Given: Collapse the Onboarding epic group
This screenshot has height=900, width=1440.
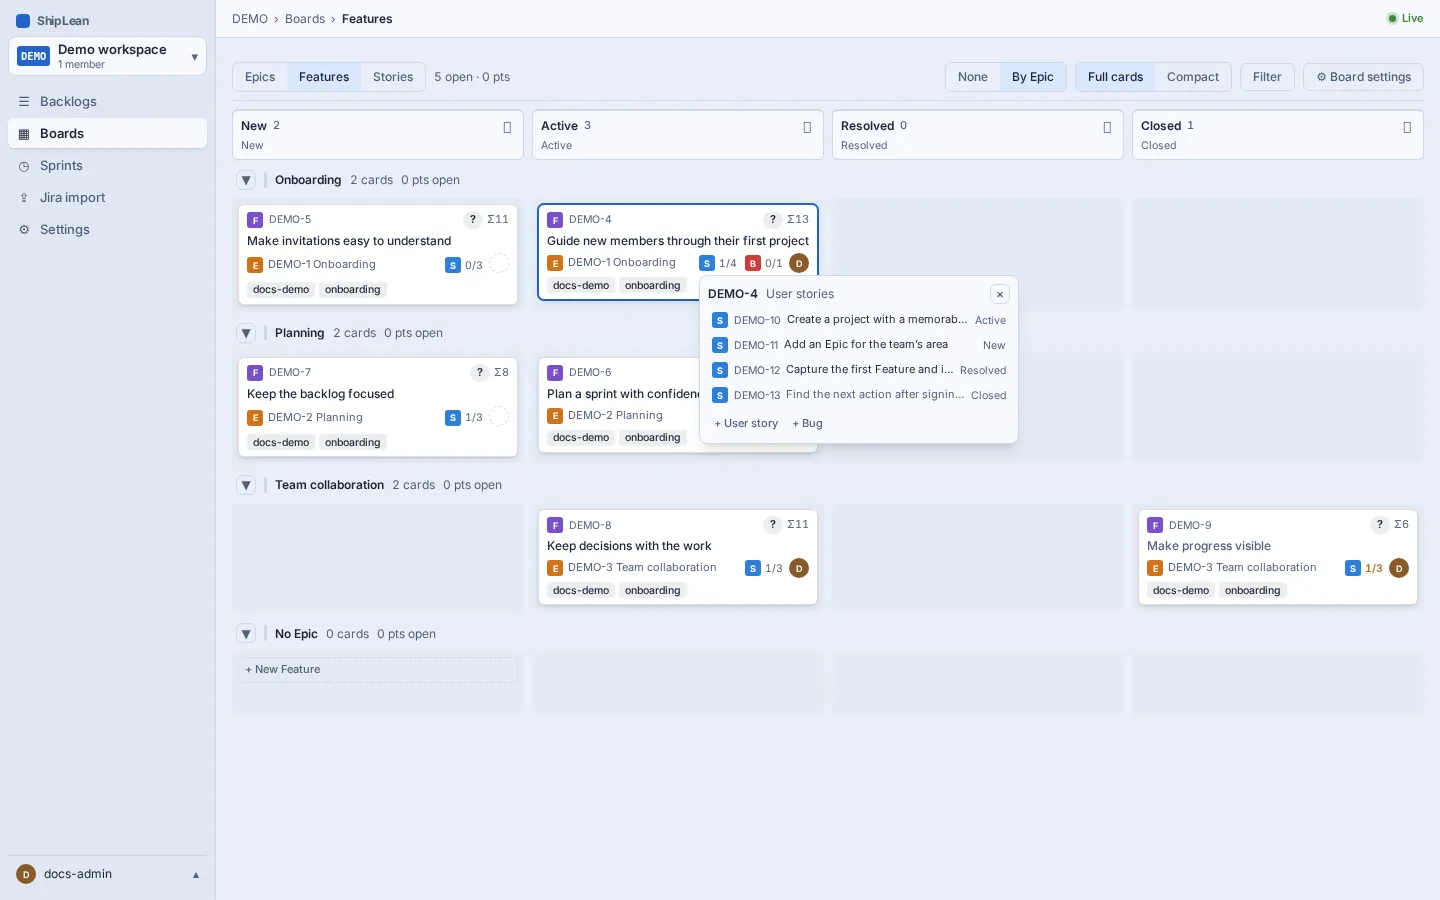Looking at the screenshot, I should 246,180.
